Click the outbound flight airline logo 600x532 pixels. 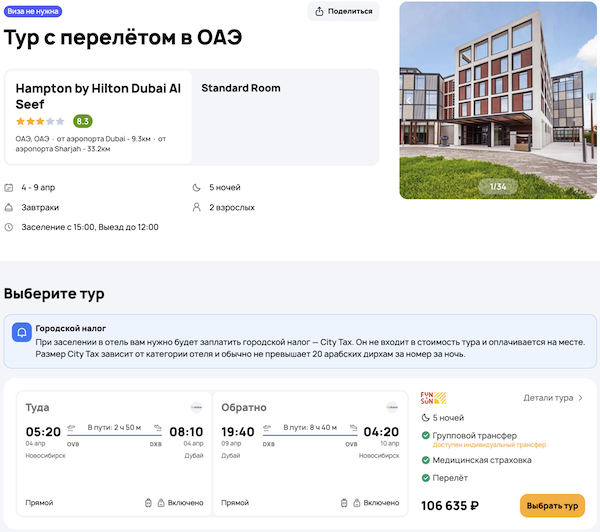196,407
